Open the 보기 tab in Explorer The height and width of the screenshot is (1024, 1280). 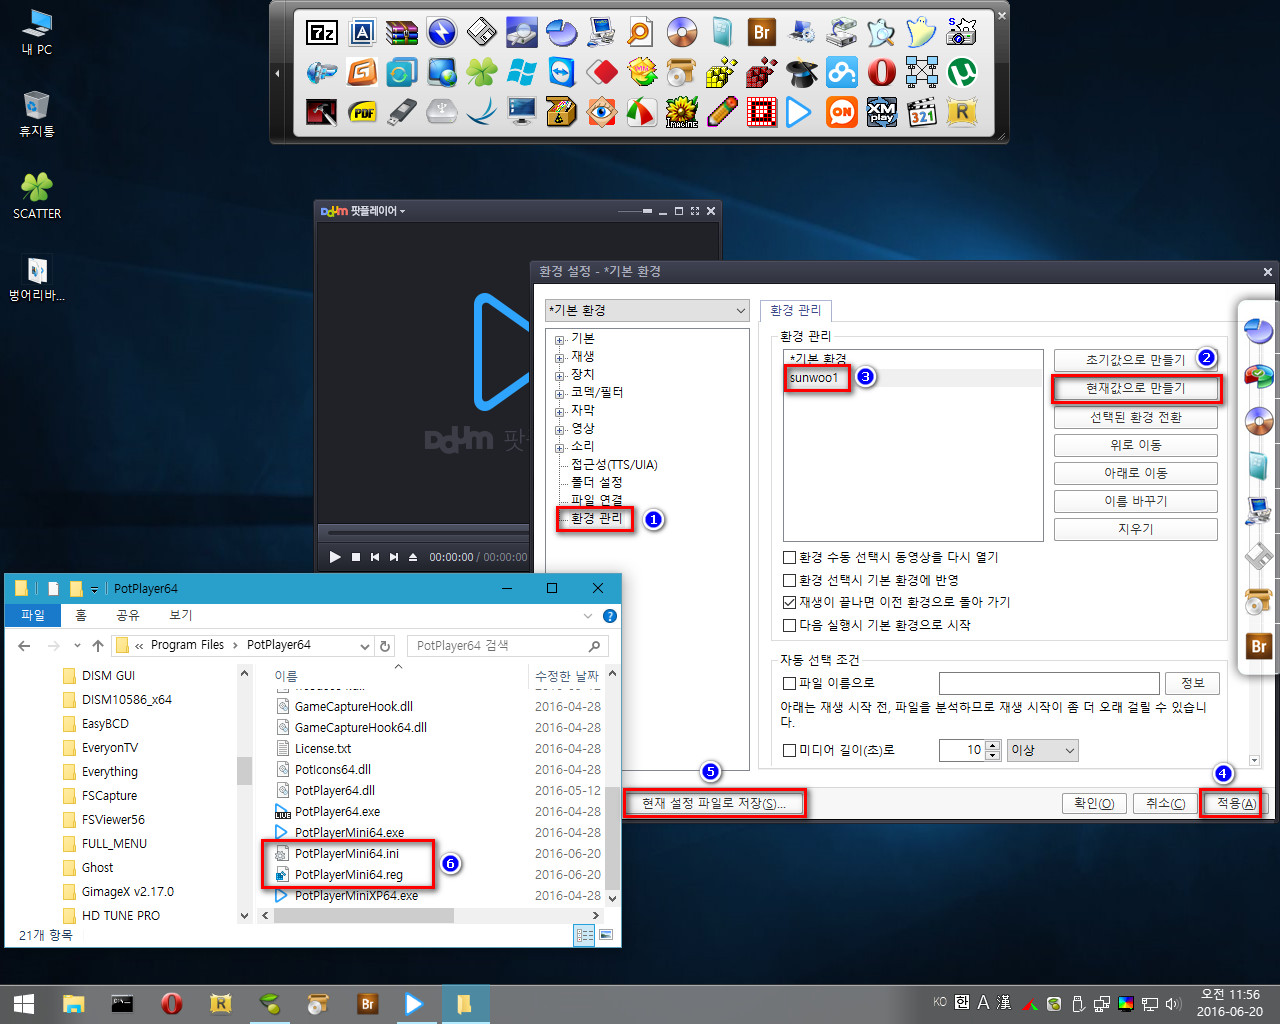pyautogui.click(x=180, y=615)
